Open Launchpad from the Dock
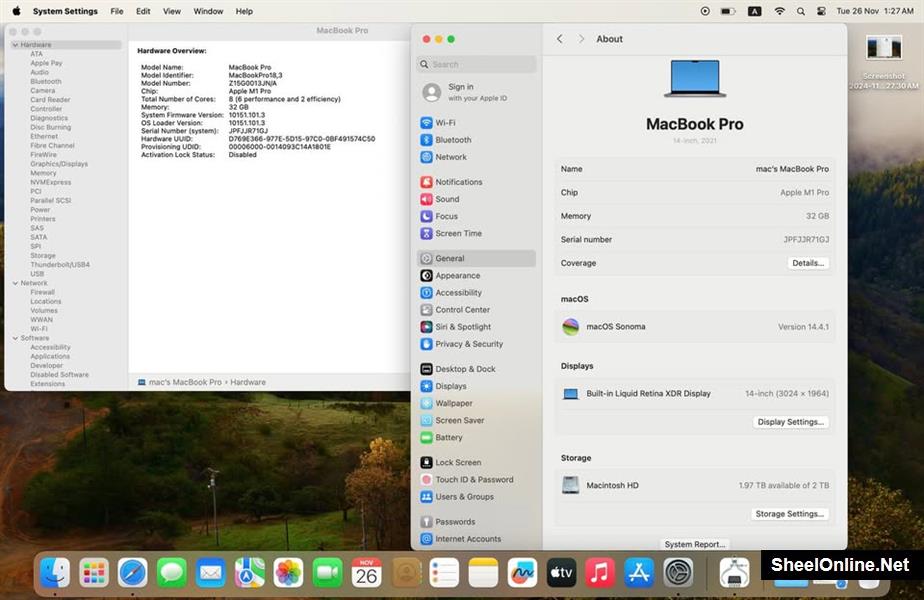Viewport: 924px width, 600px height. 94,572
